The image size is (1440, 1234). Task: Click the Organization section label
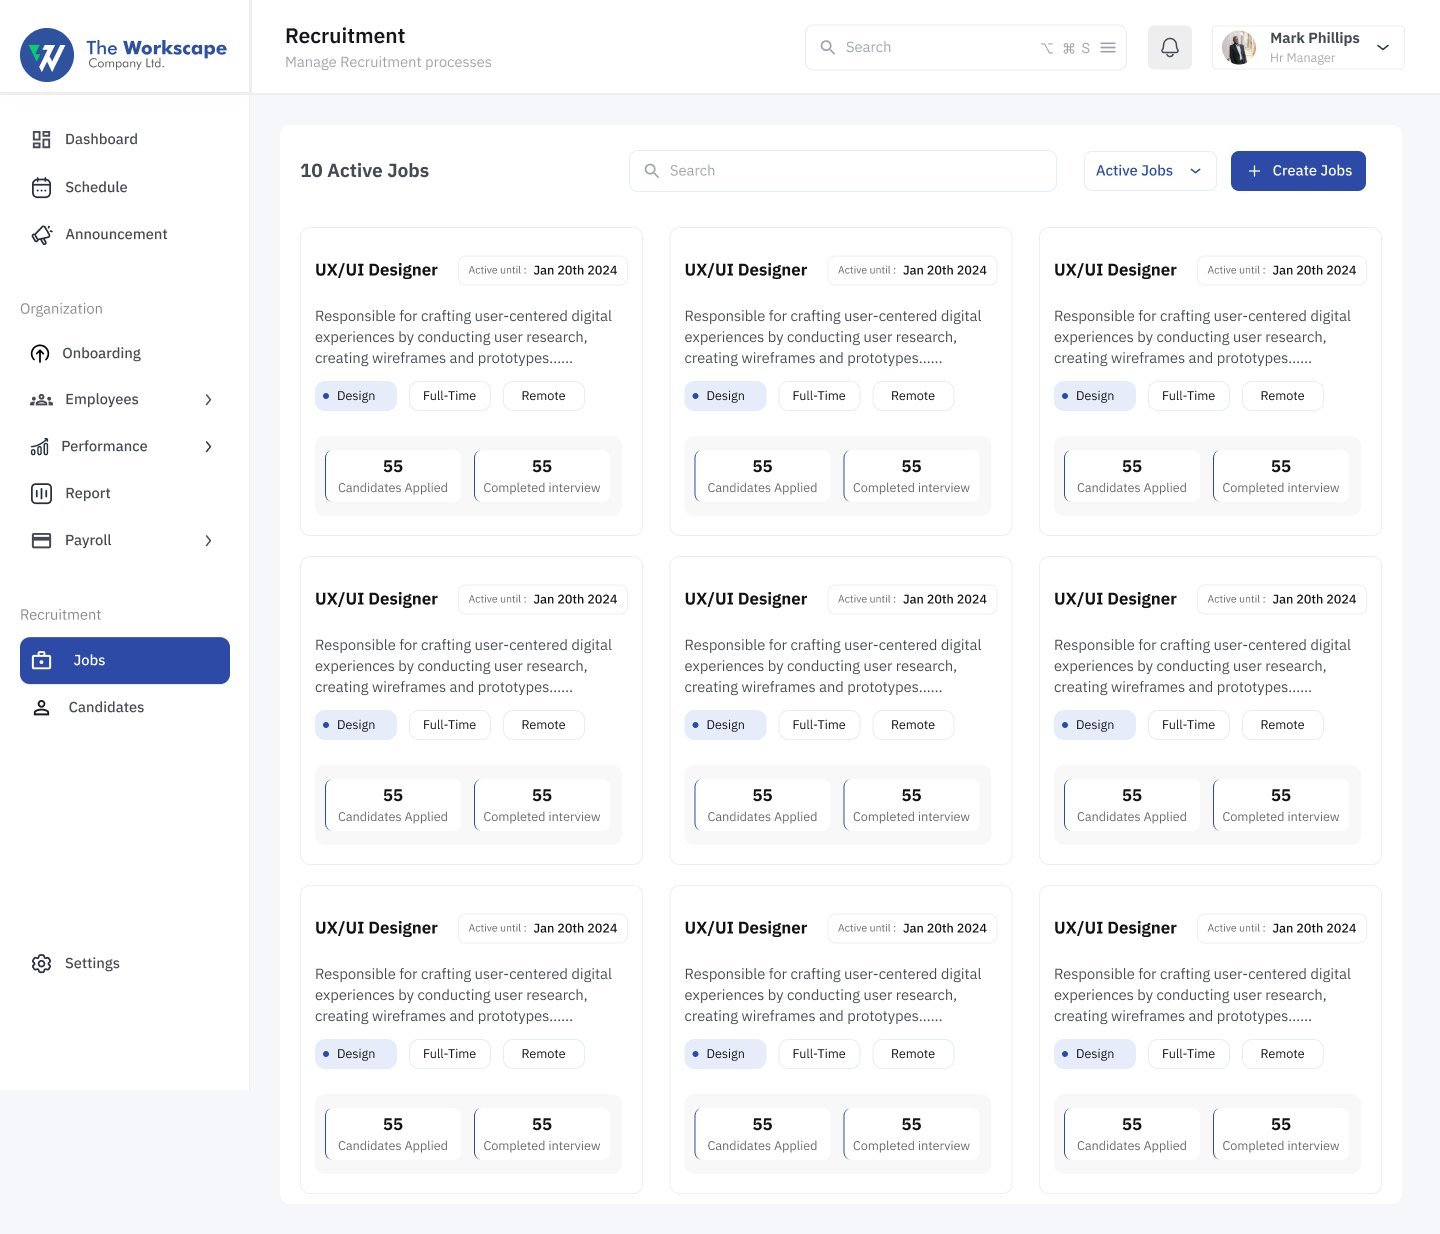(x=61, y=309)
